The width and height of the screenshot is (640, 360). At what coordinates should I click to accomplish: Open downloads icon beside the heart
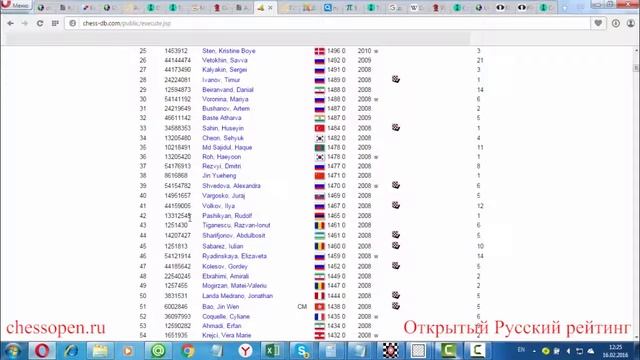616,23
